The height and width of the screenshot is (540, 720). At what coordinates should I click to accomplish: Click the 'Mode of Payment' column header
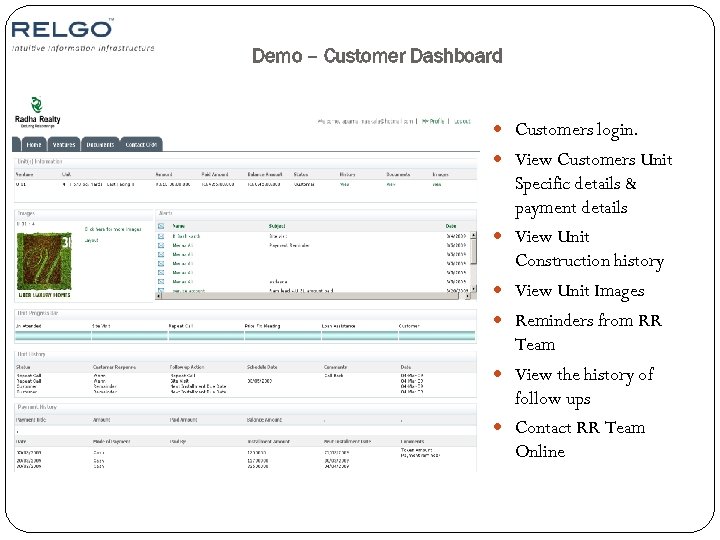pyautogui.click(x=112, y=441)
